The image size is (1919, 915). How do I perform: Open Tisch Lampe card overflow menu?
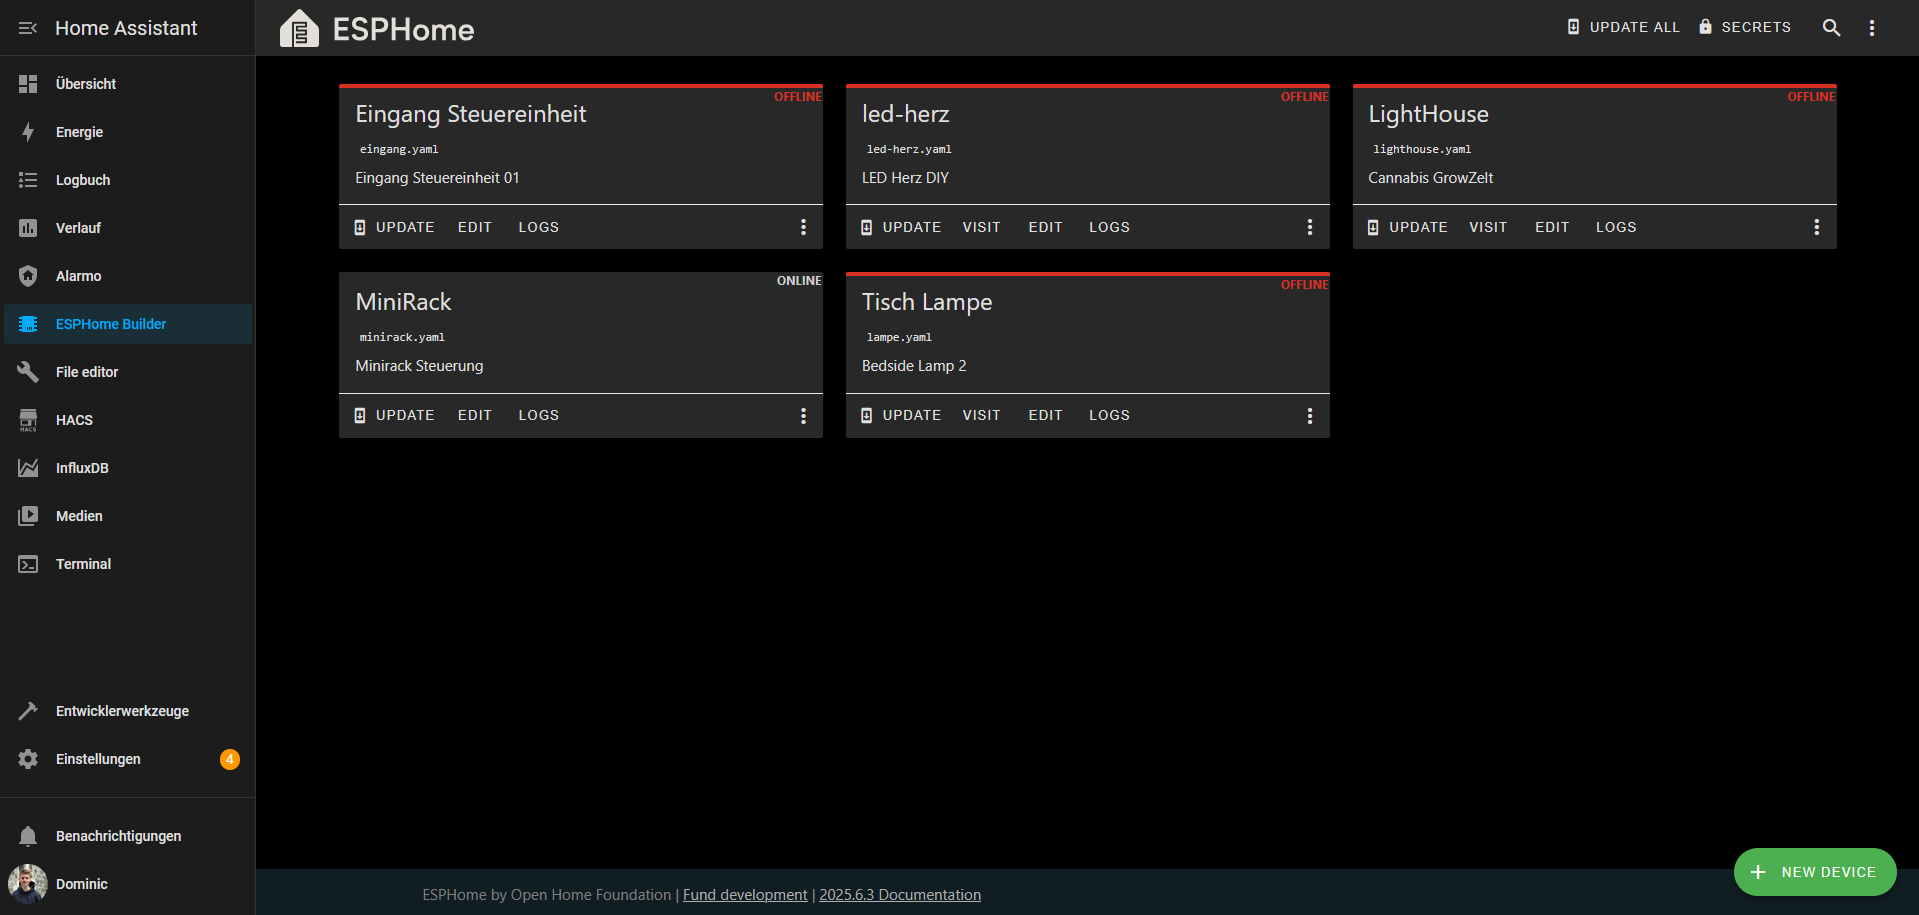tap(1310, 415)
